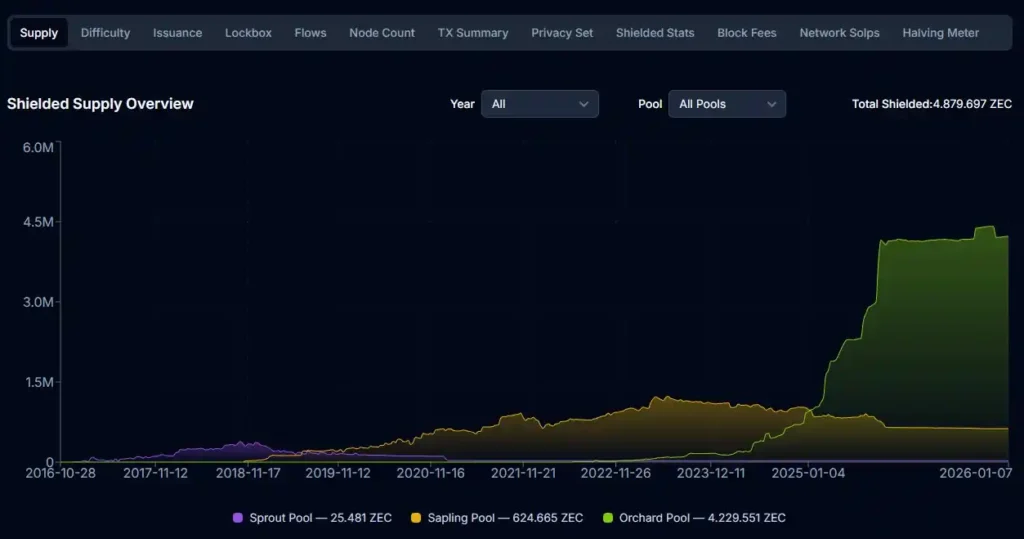Select the Lockbox tab
This screenshot has height=539, width=1024.
248,33
